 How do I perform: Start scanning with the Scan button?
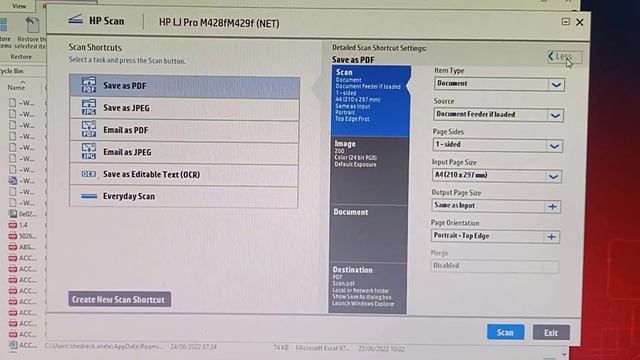click(x=505, y=332)
